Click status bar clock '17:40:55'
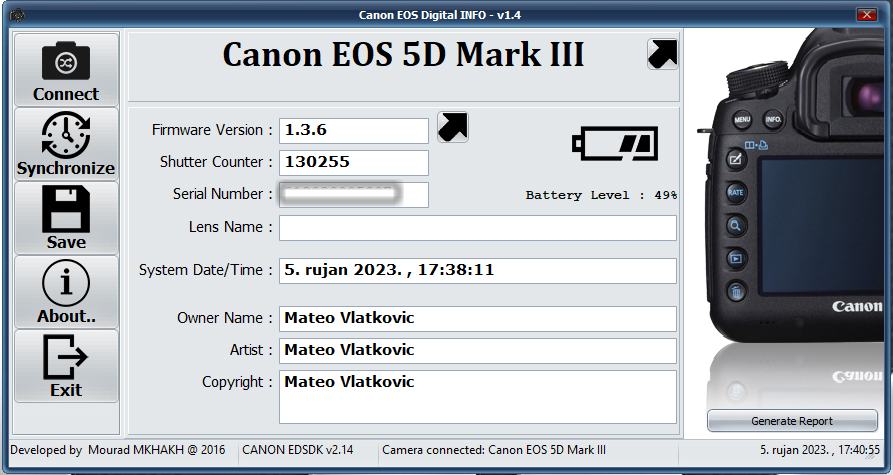 (x=858, y=450)
